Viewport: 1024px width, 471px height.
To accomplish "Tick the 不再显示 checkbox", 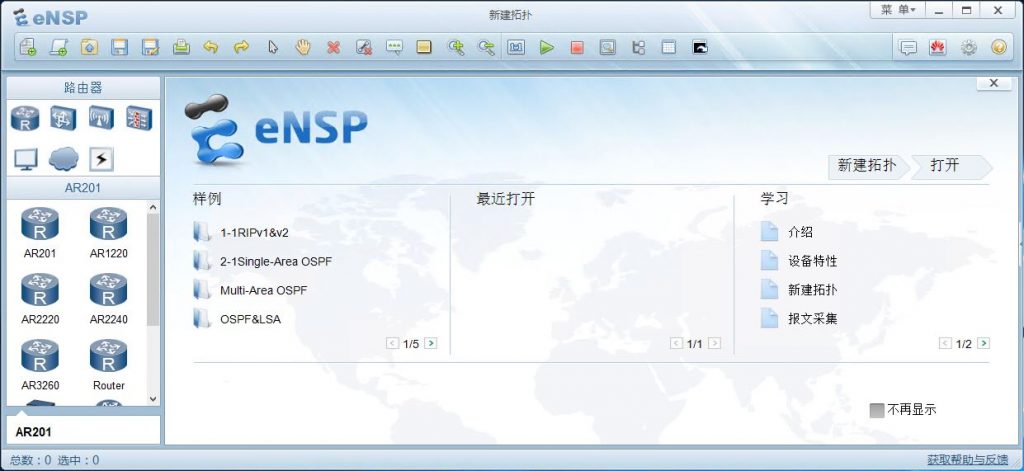I will coord(877,410).
